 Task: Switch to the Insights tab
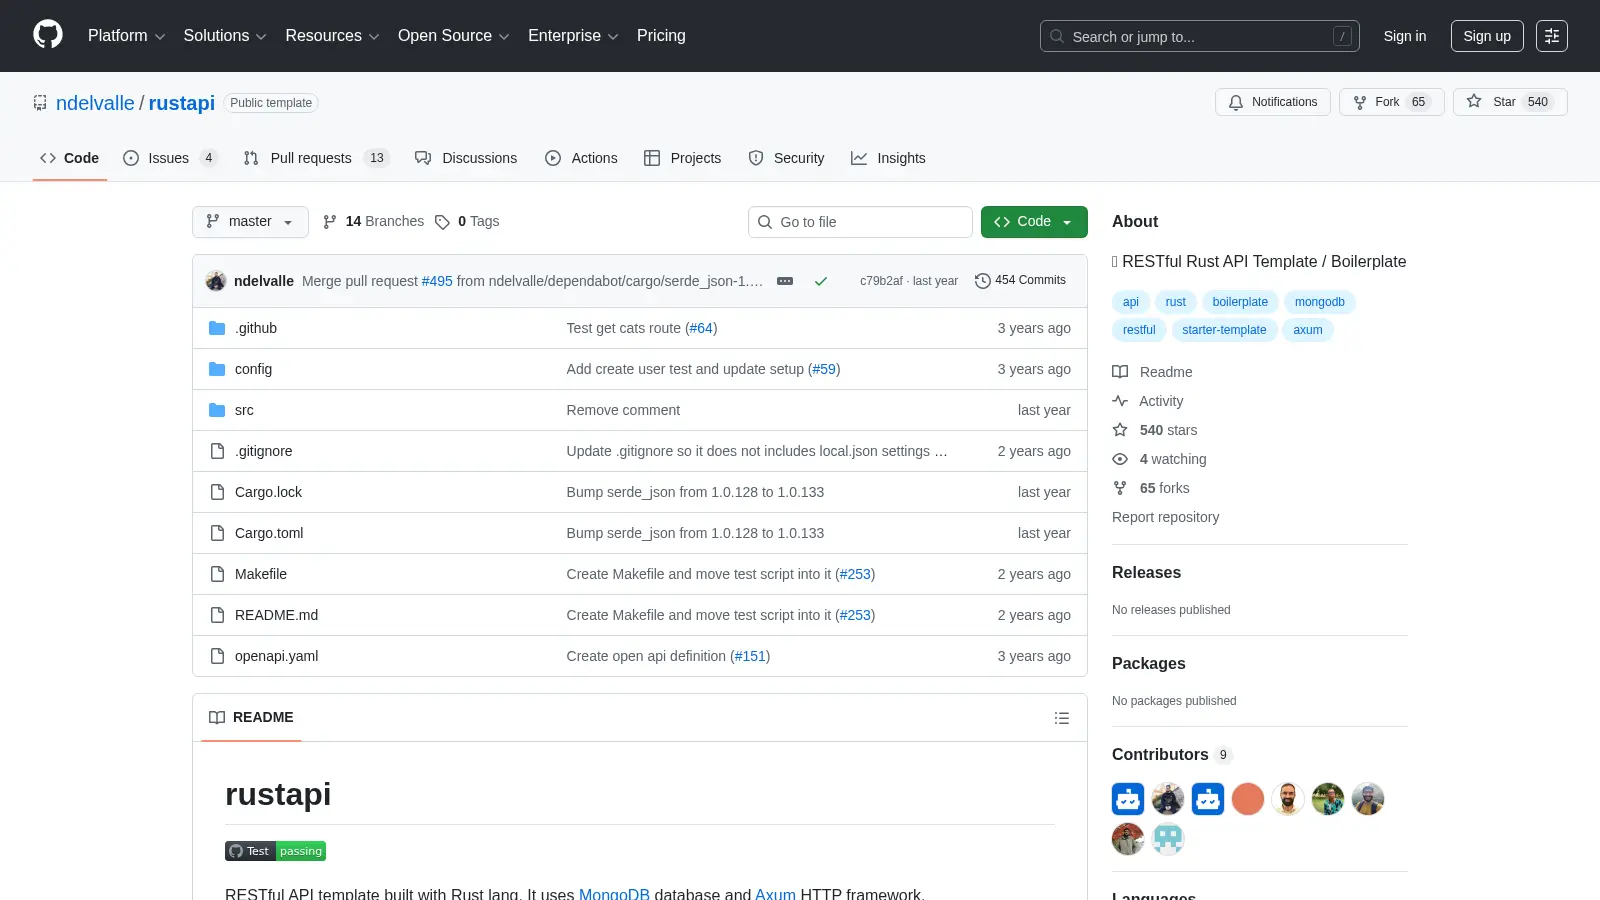[x=888, y=158]
